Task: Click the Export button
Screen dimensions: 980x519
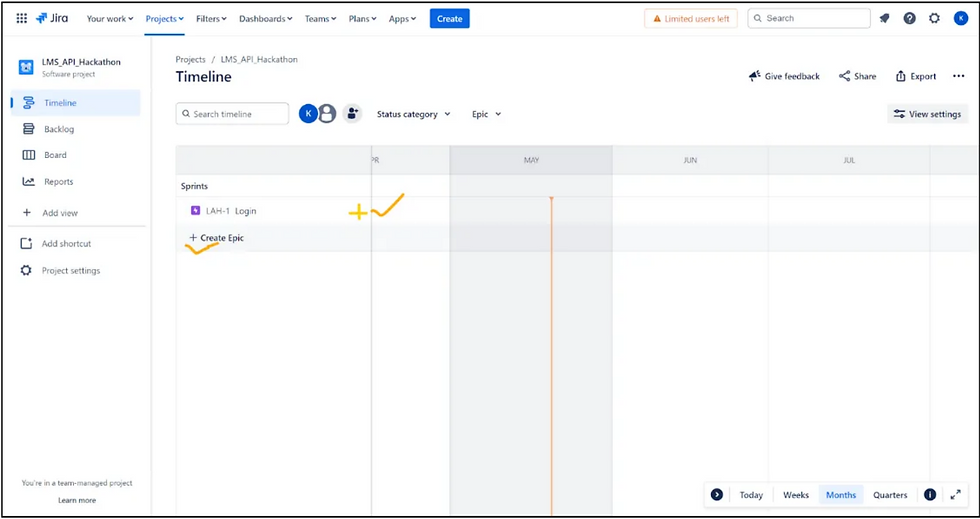Action: click(916, 76)
